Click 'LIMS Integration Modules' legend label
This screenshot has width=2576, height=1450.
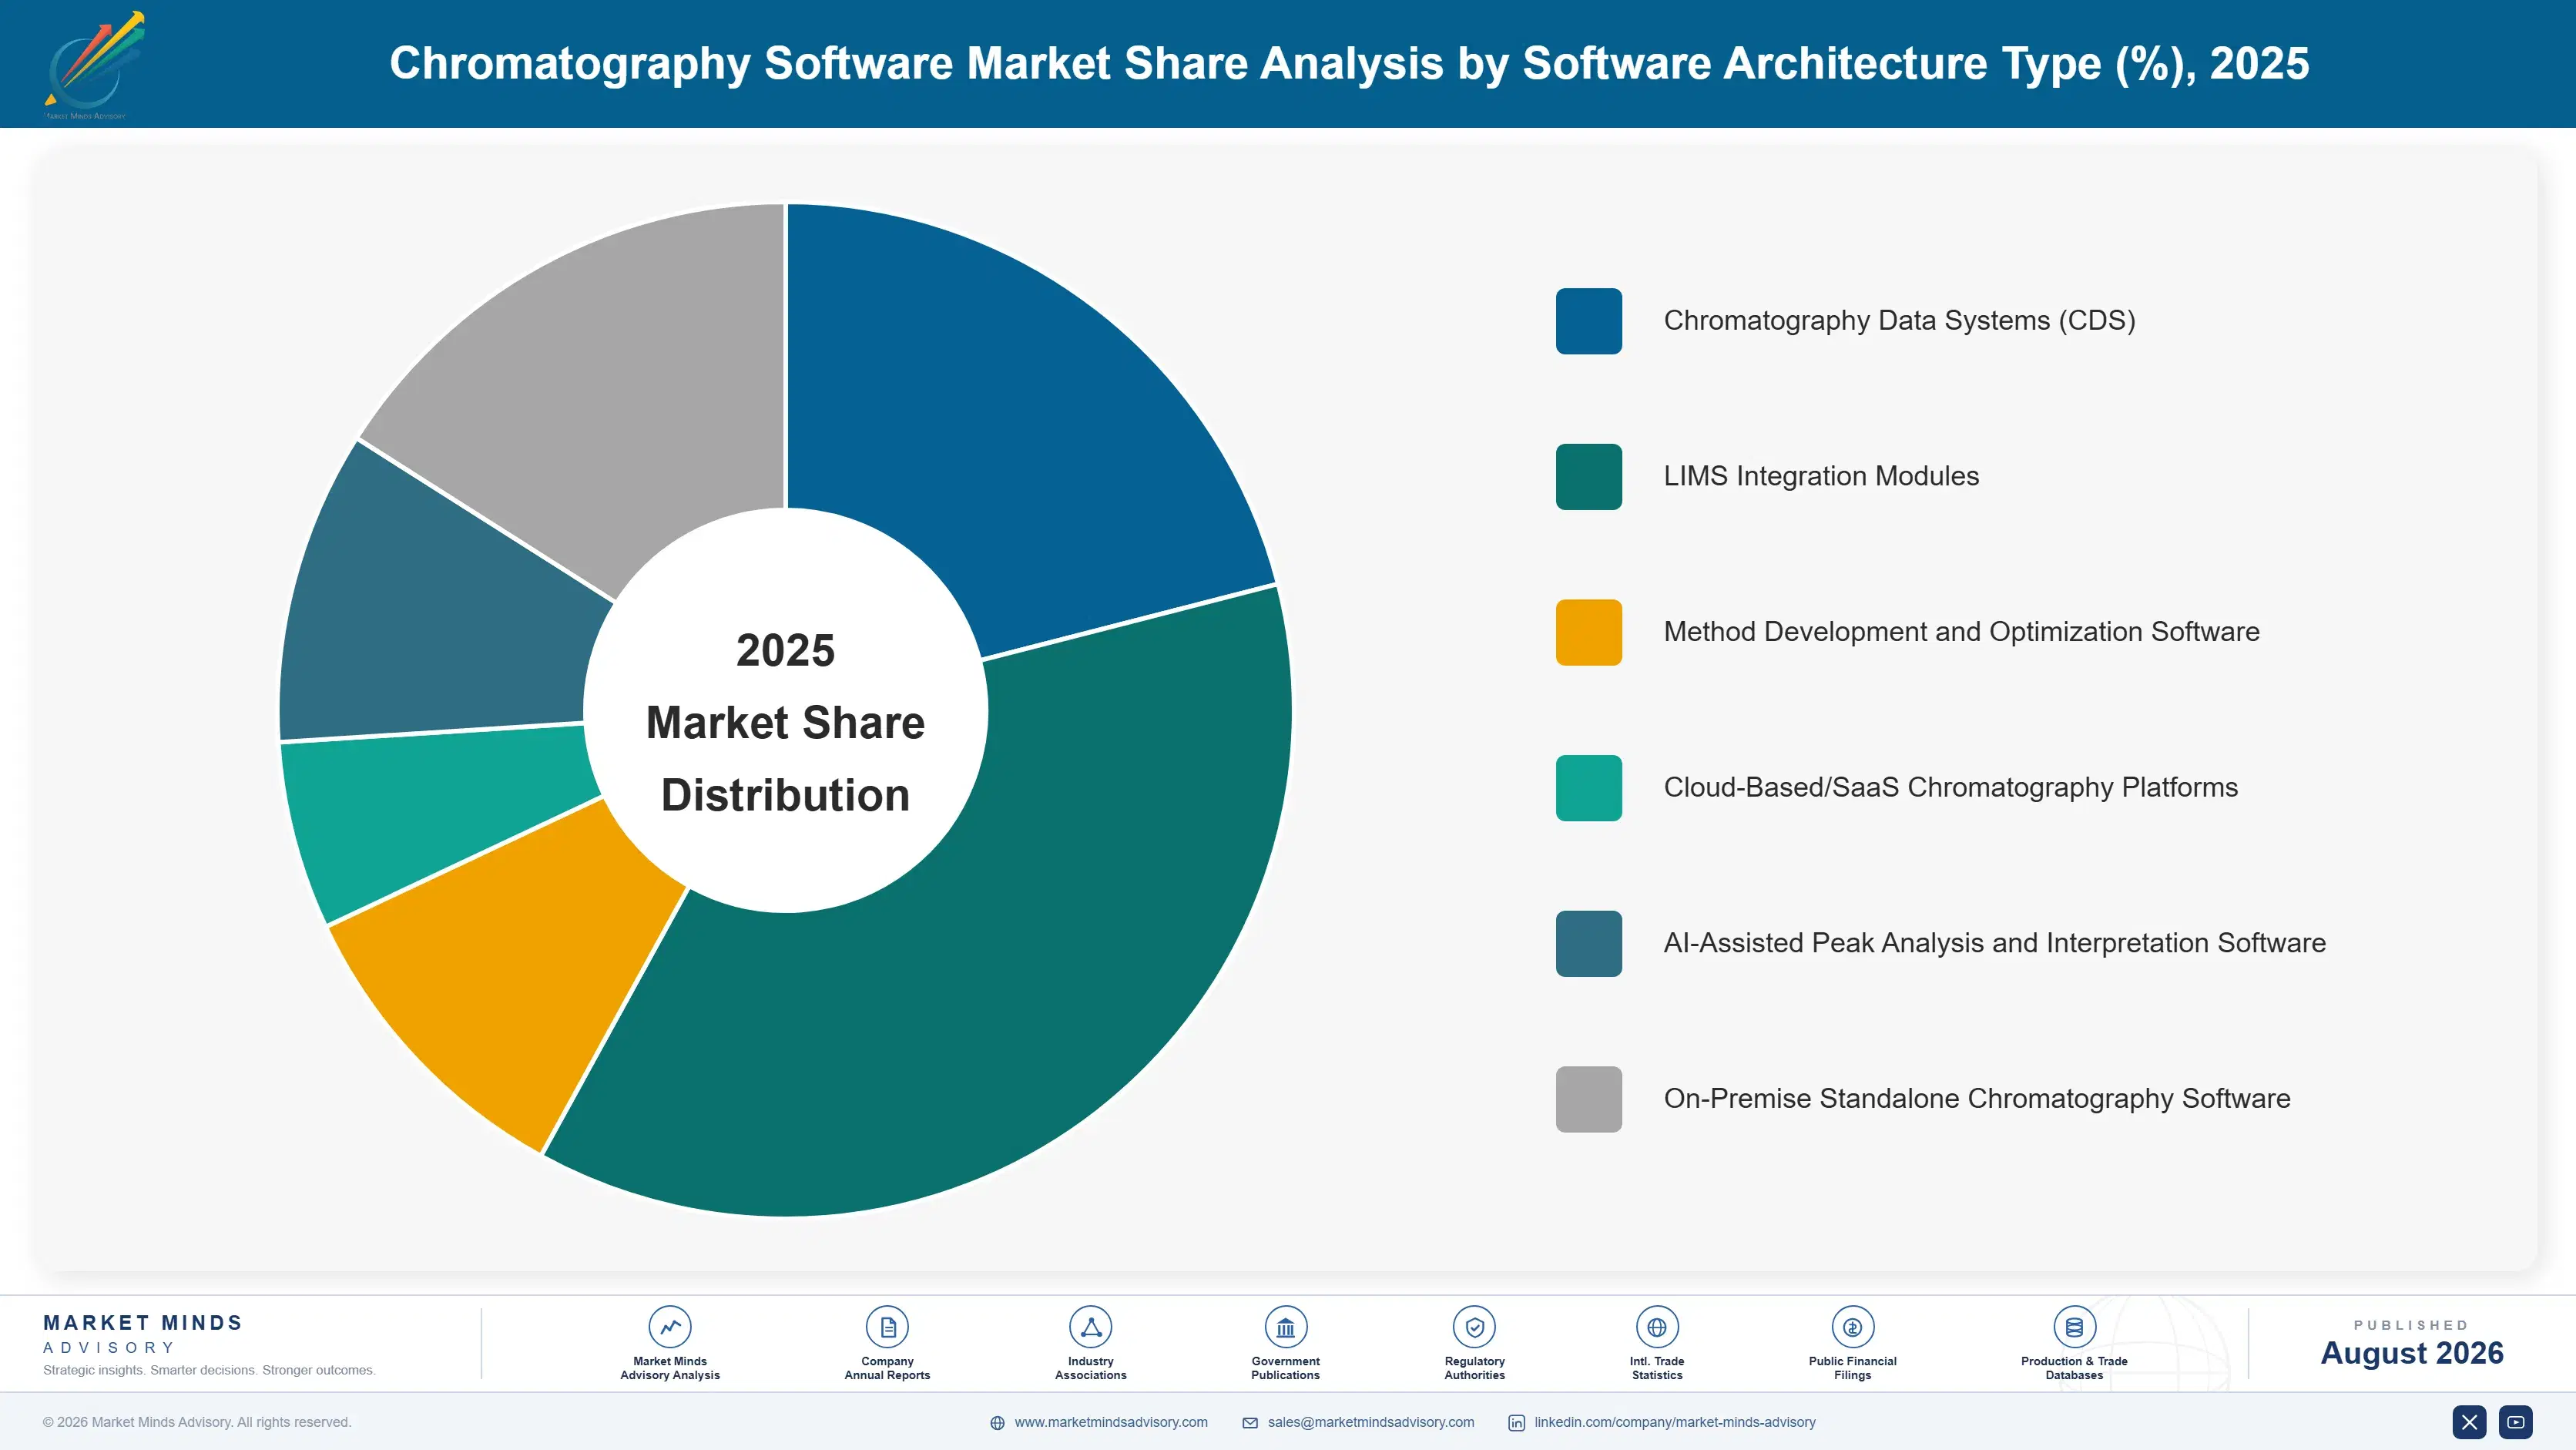(x=1821, y=476)
